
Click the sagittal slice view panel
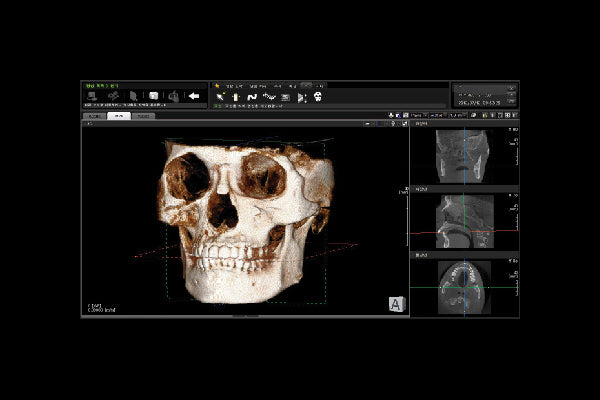pos(462,221)
